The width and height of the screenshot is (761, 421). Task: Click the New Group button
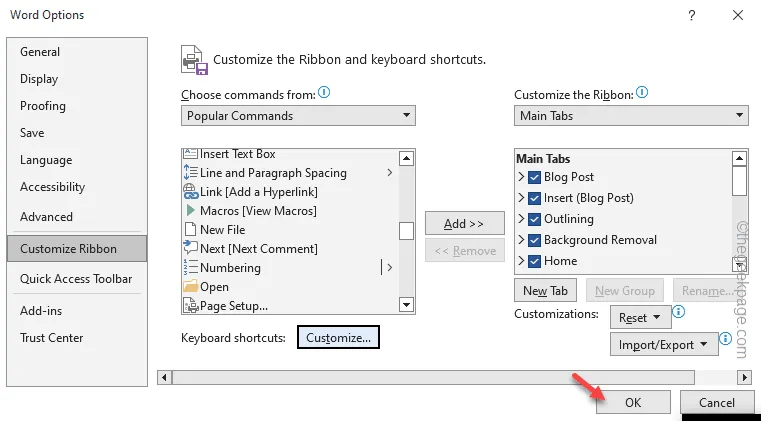pos(625,291)
